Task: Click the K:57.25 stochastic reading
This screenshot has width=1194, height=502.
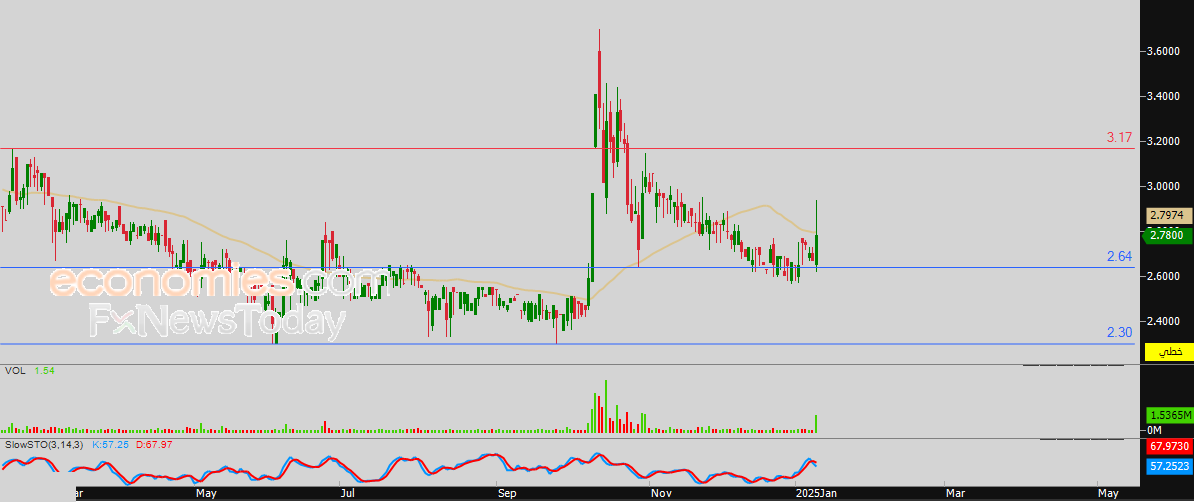Action: coord(110,443)
